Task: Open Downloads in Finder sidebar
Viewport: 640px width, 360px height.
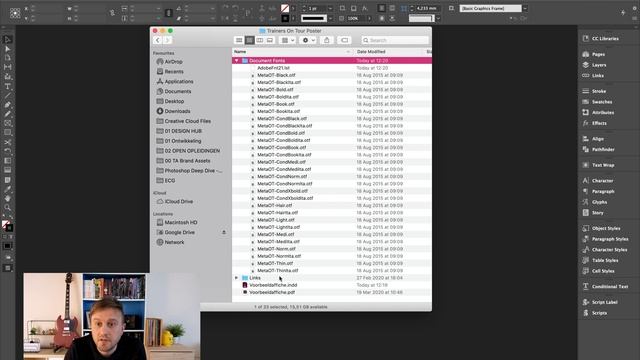Action: [173, 111]
